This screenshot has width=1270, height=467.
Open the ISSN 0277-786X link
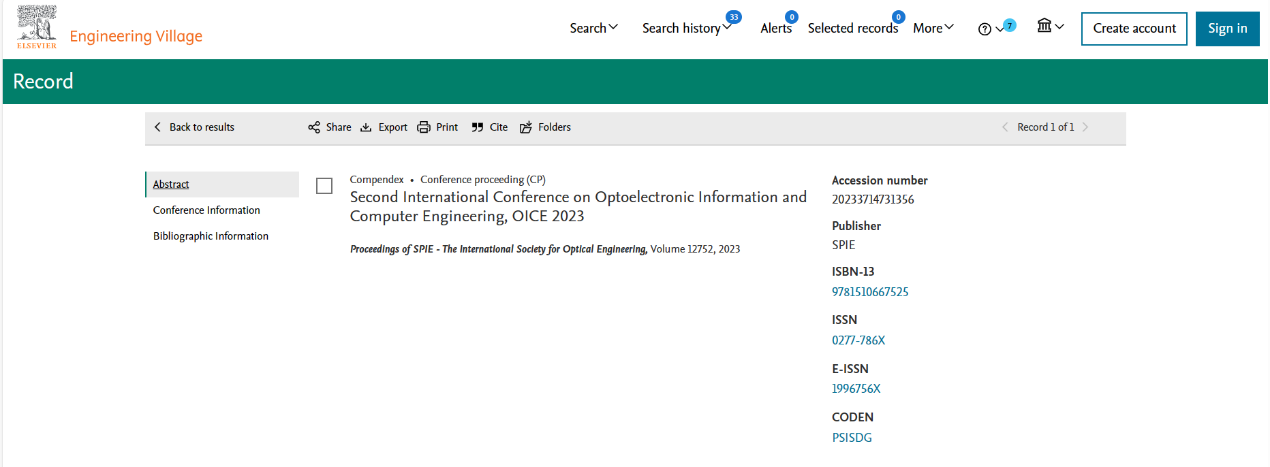pos(858,340)
